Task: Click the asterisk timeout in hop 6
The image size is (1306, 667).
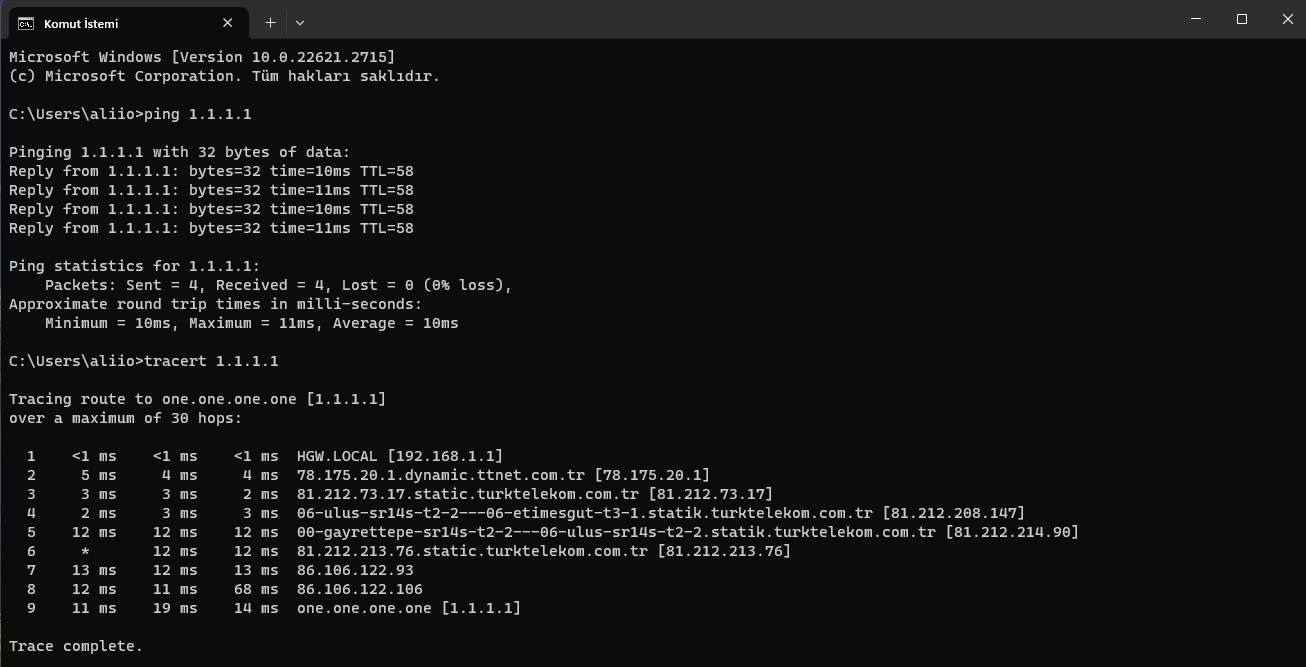Action: [x=86, y=551]
